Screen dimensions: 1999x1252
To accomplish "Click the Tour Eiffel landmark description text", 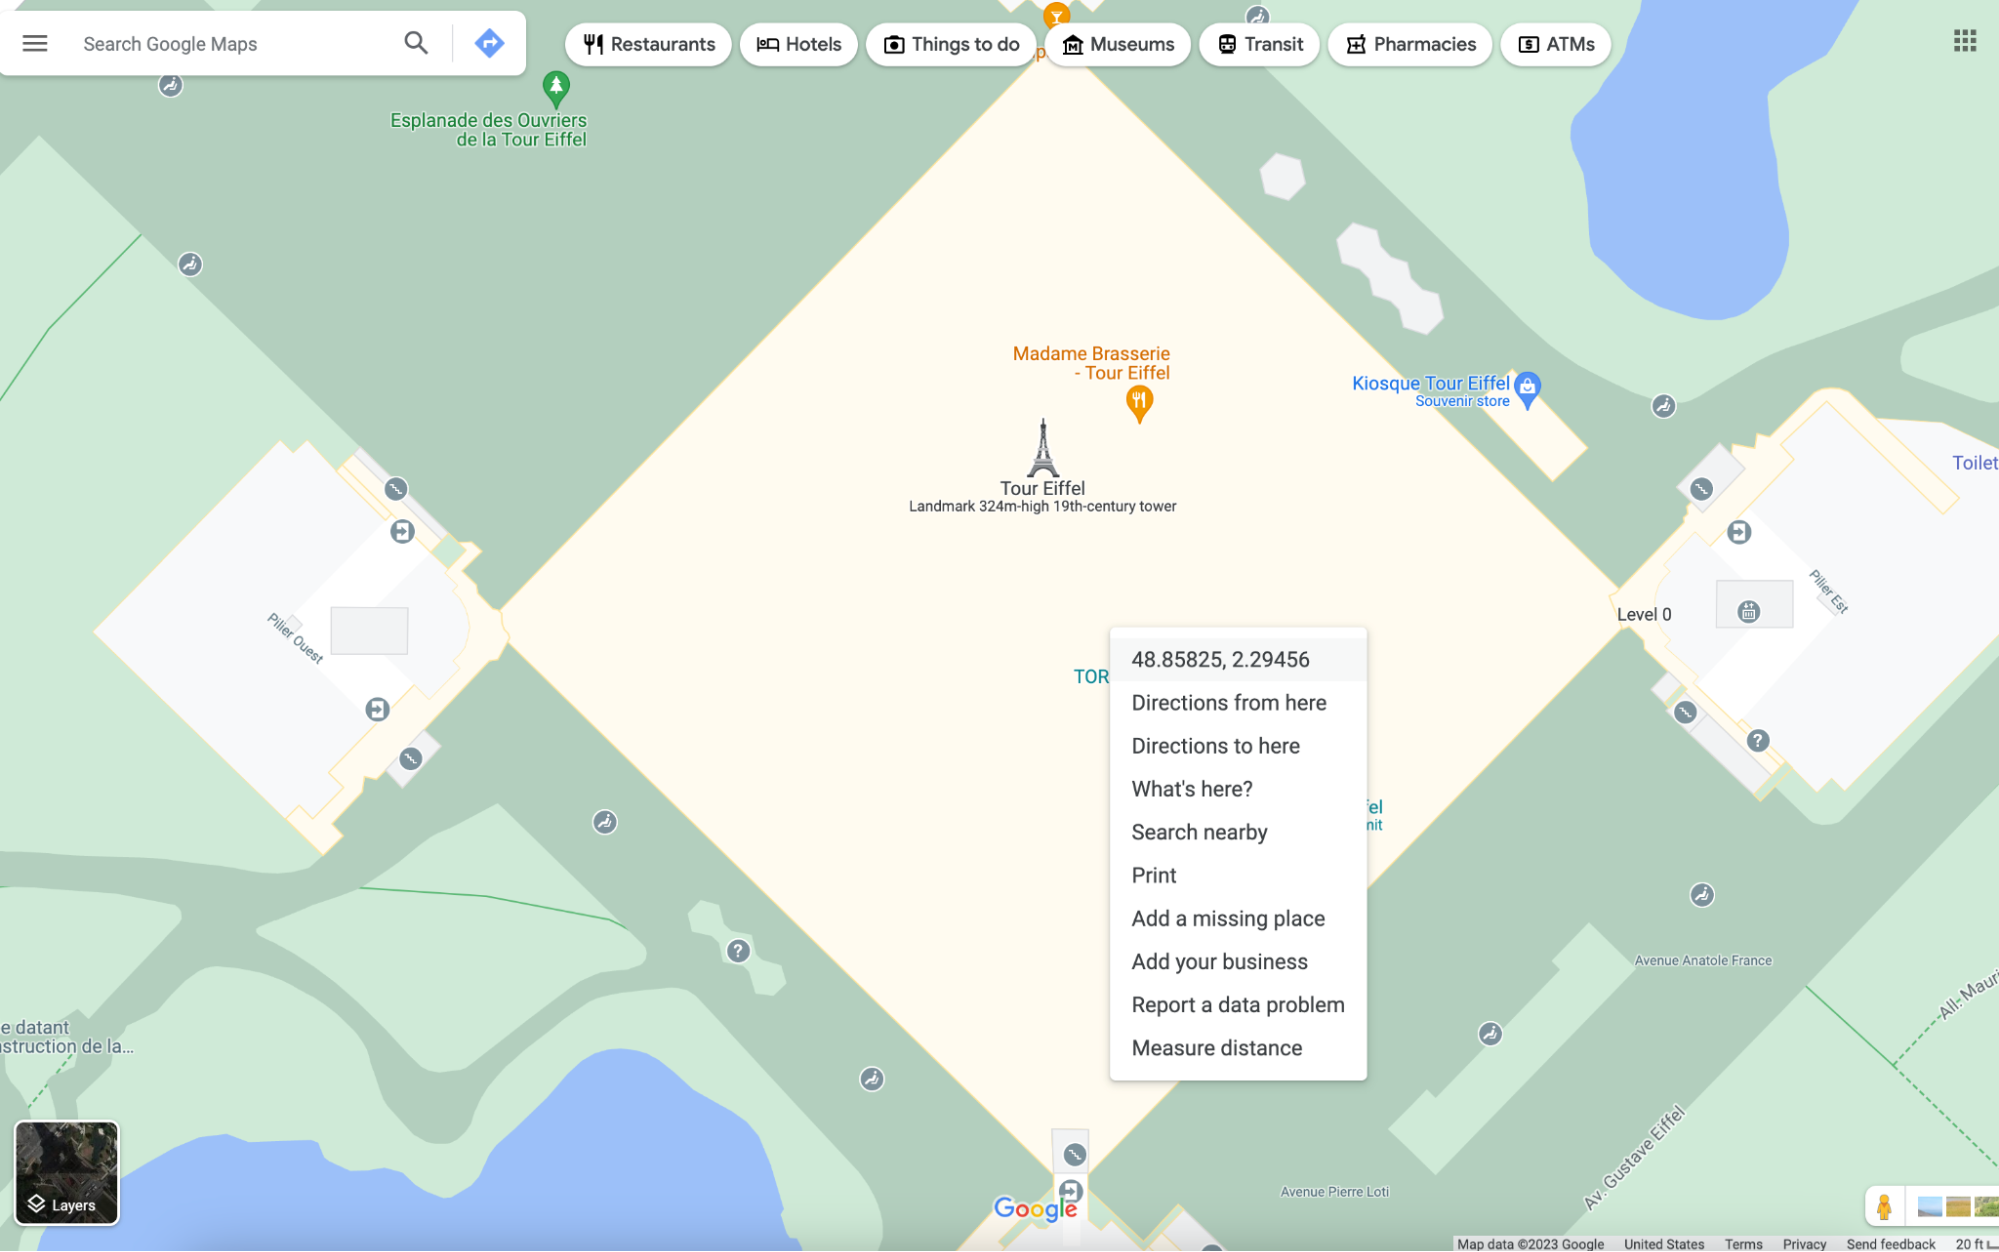I will point(1042,506).
